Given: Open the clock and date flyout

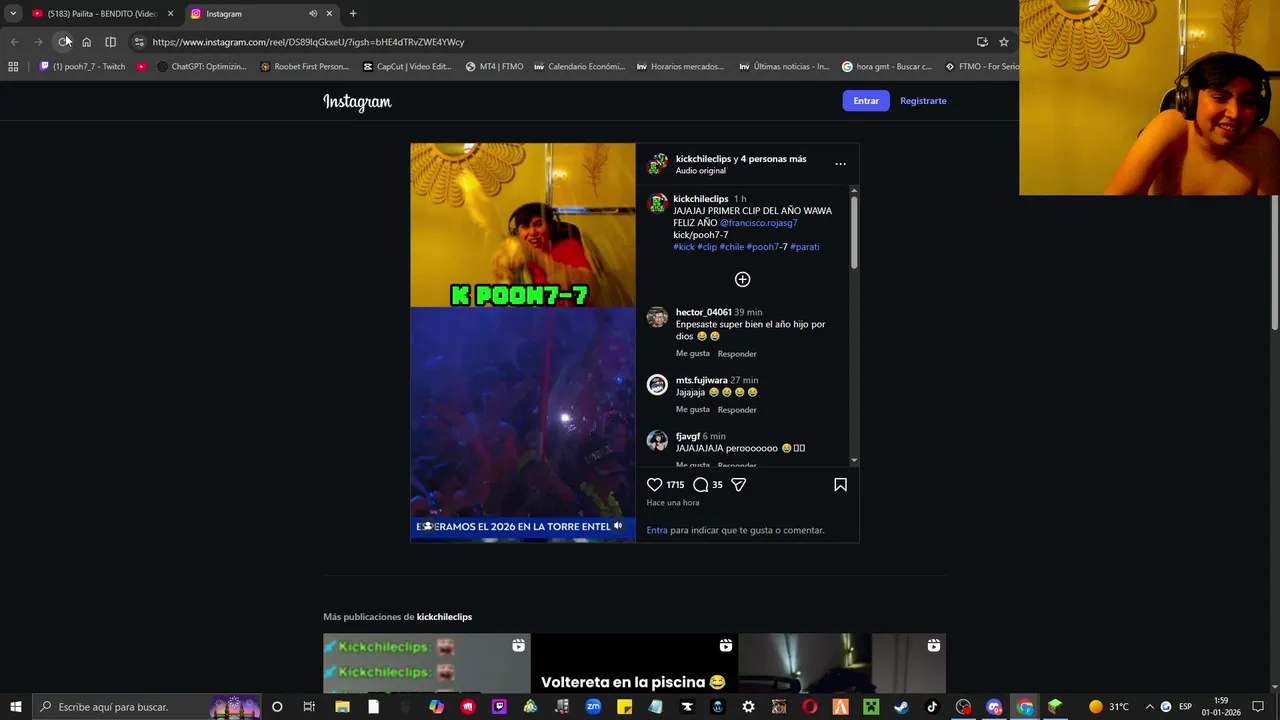Looking at the screenshot, I should [x=1221, y=707].
